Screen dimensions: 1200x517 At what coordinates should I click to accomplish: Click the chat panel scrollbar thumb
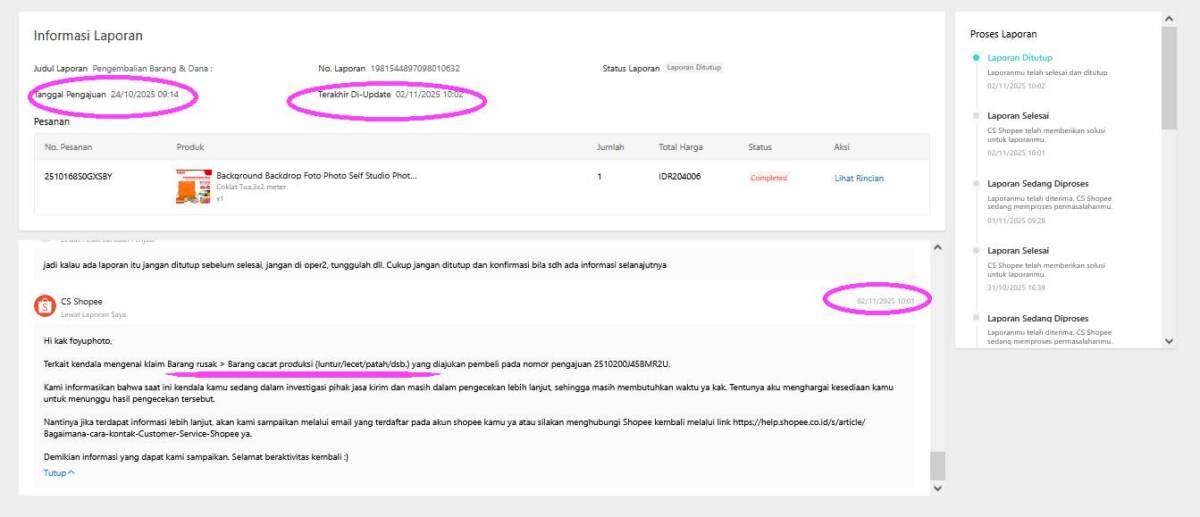(x=937, y=465)
